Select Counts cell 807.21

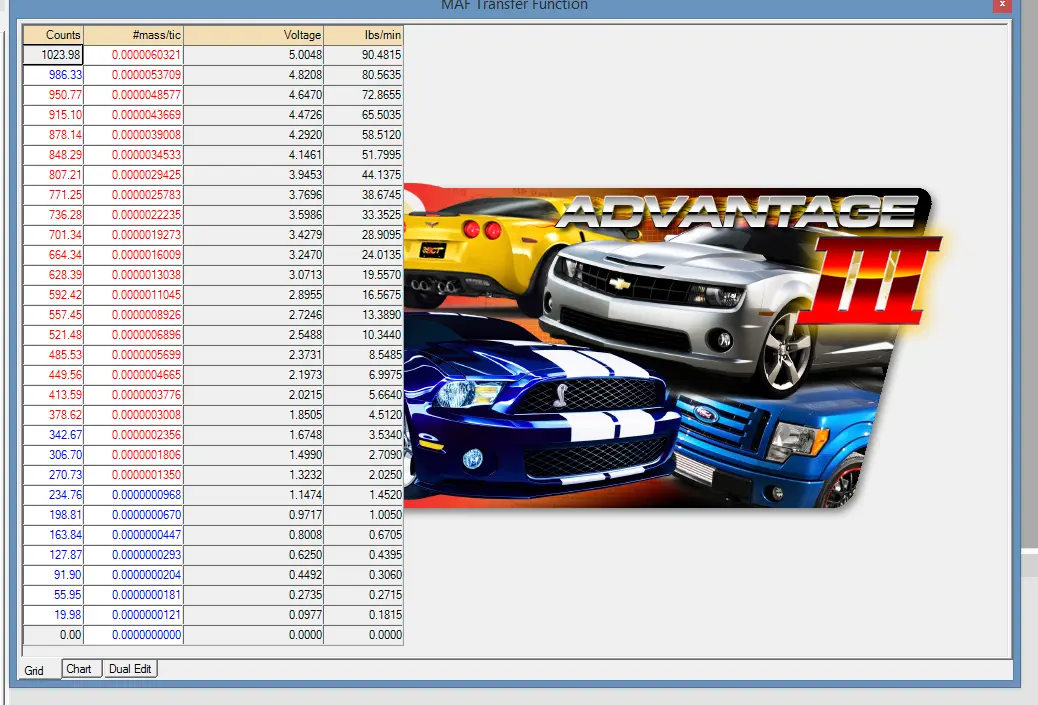pos(53,175)
